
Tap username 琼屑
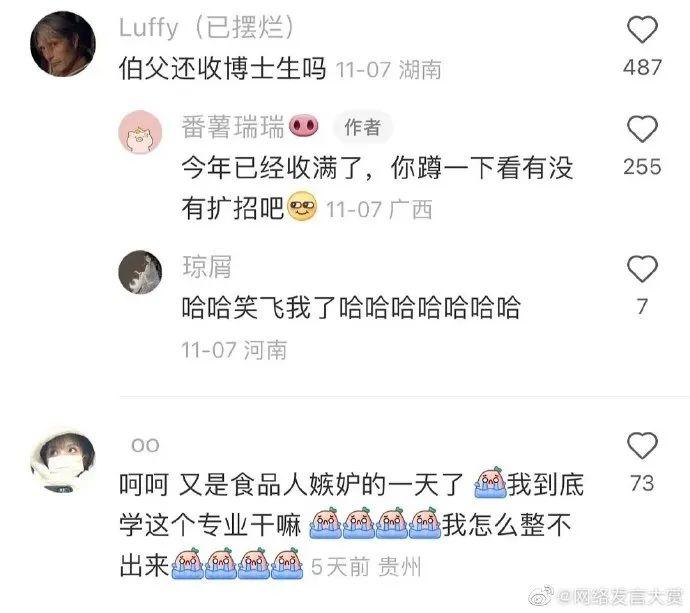click(207, 267)
